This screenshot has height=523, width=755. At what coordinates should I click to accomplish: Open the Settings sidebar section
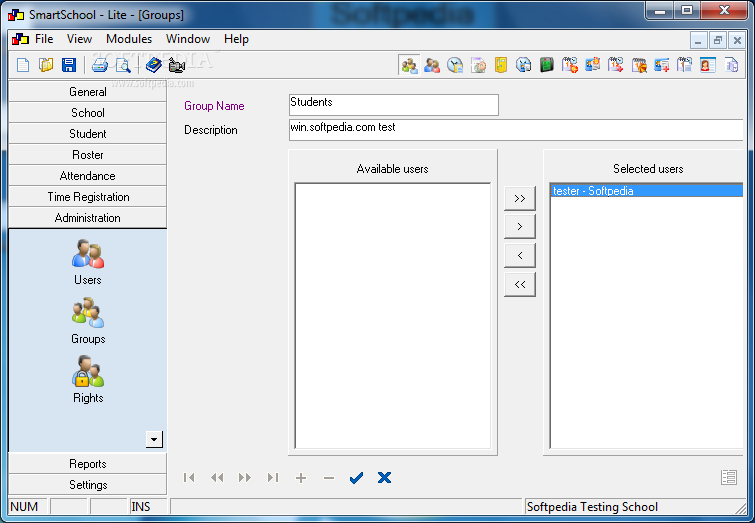pyautogui.click(x=88, y=484)
